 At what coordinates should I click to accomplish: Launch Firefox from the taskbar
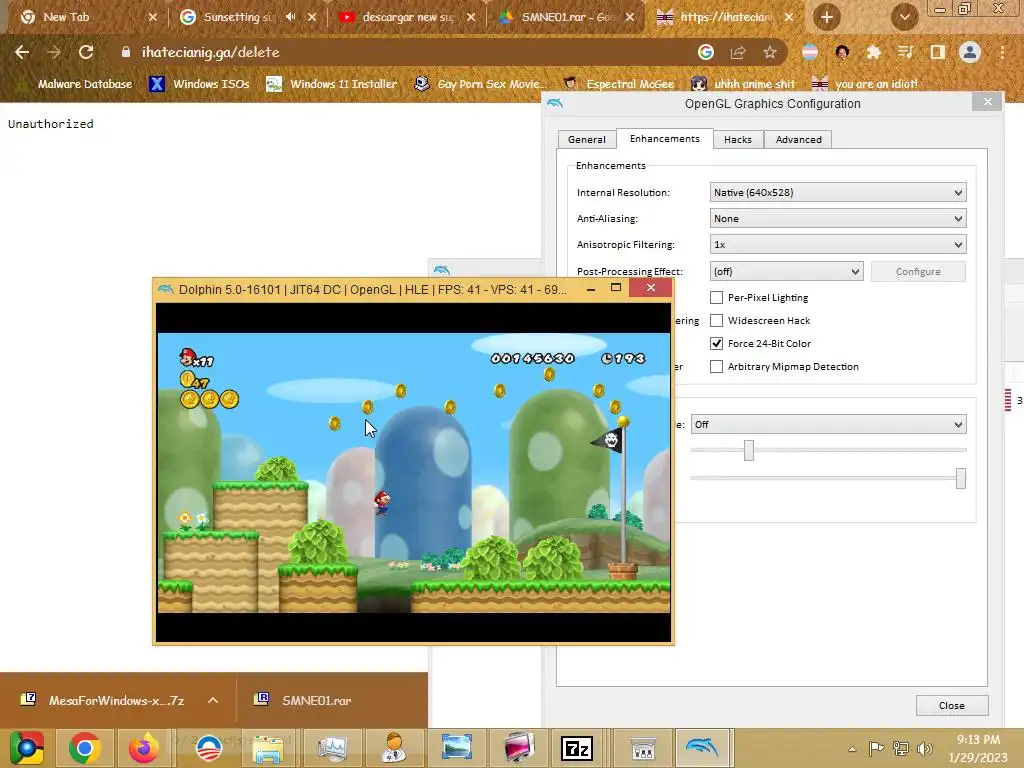144,748
